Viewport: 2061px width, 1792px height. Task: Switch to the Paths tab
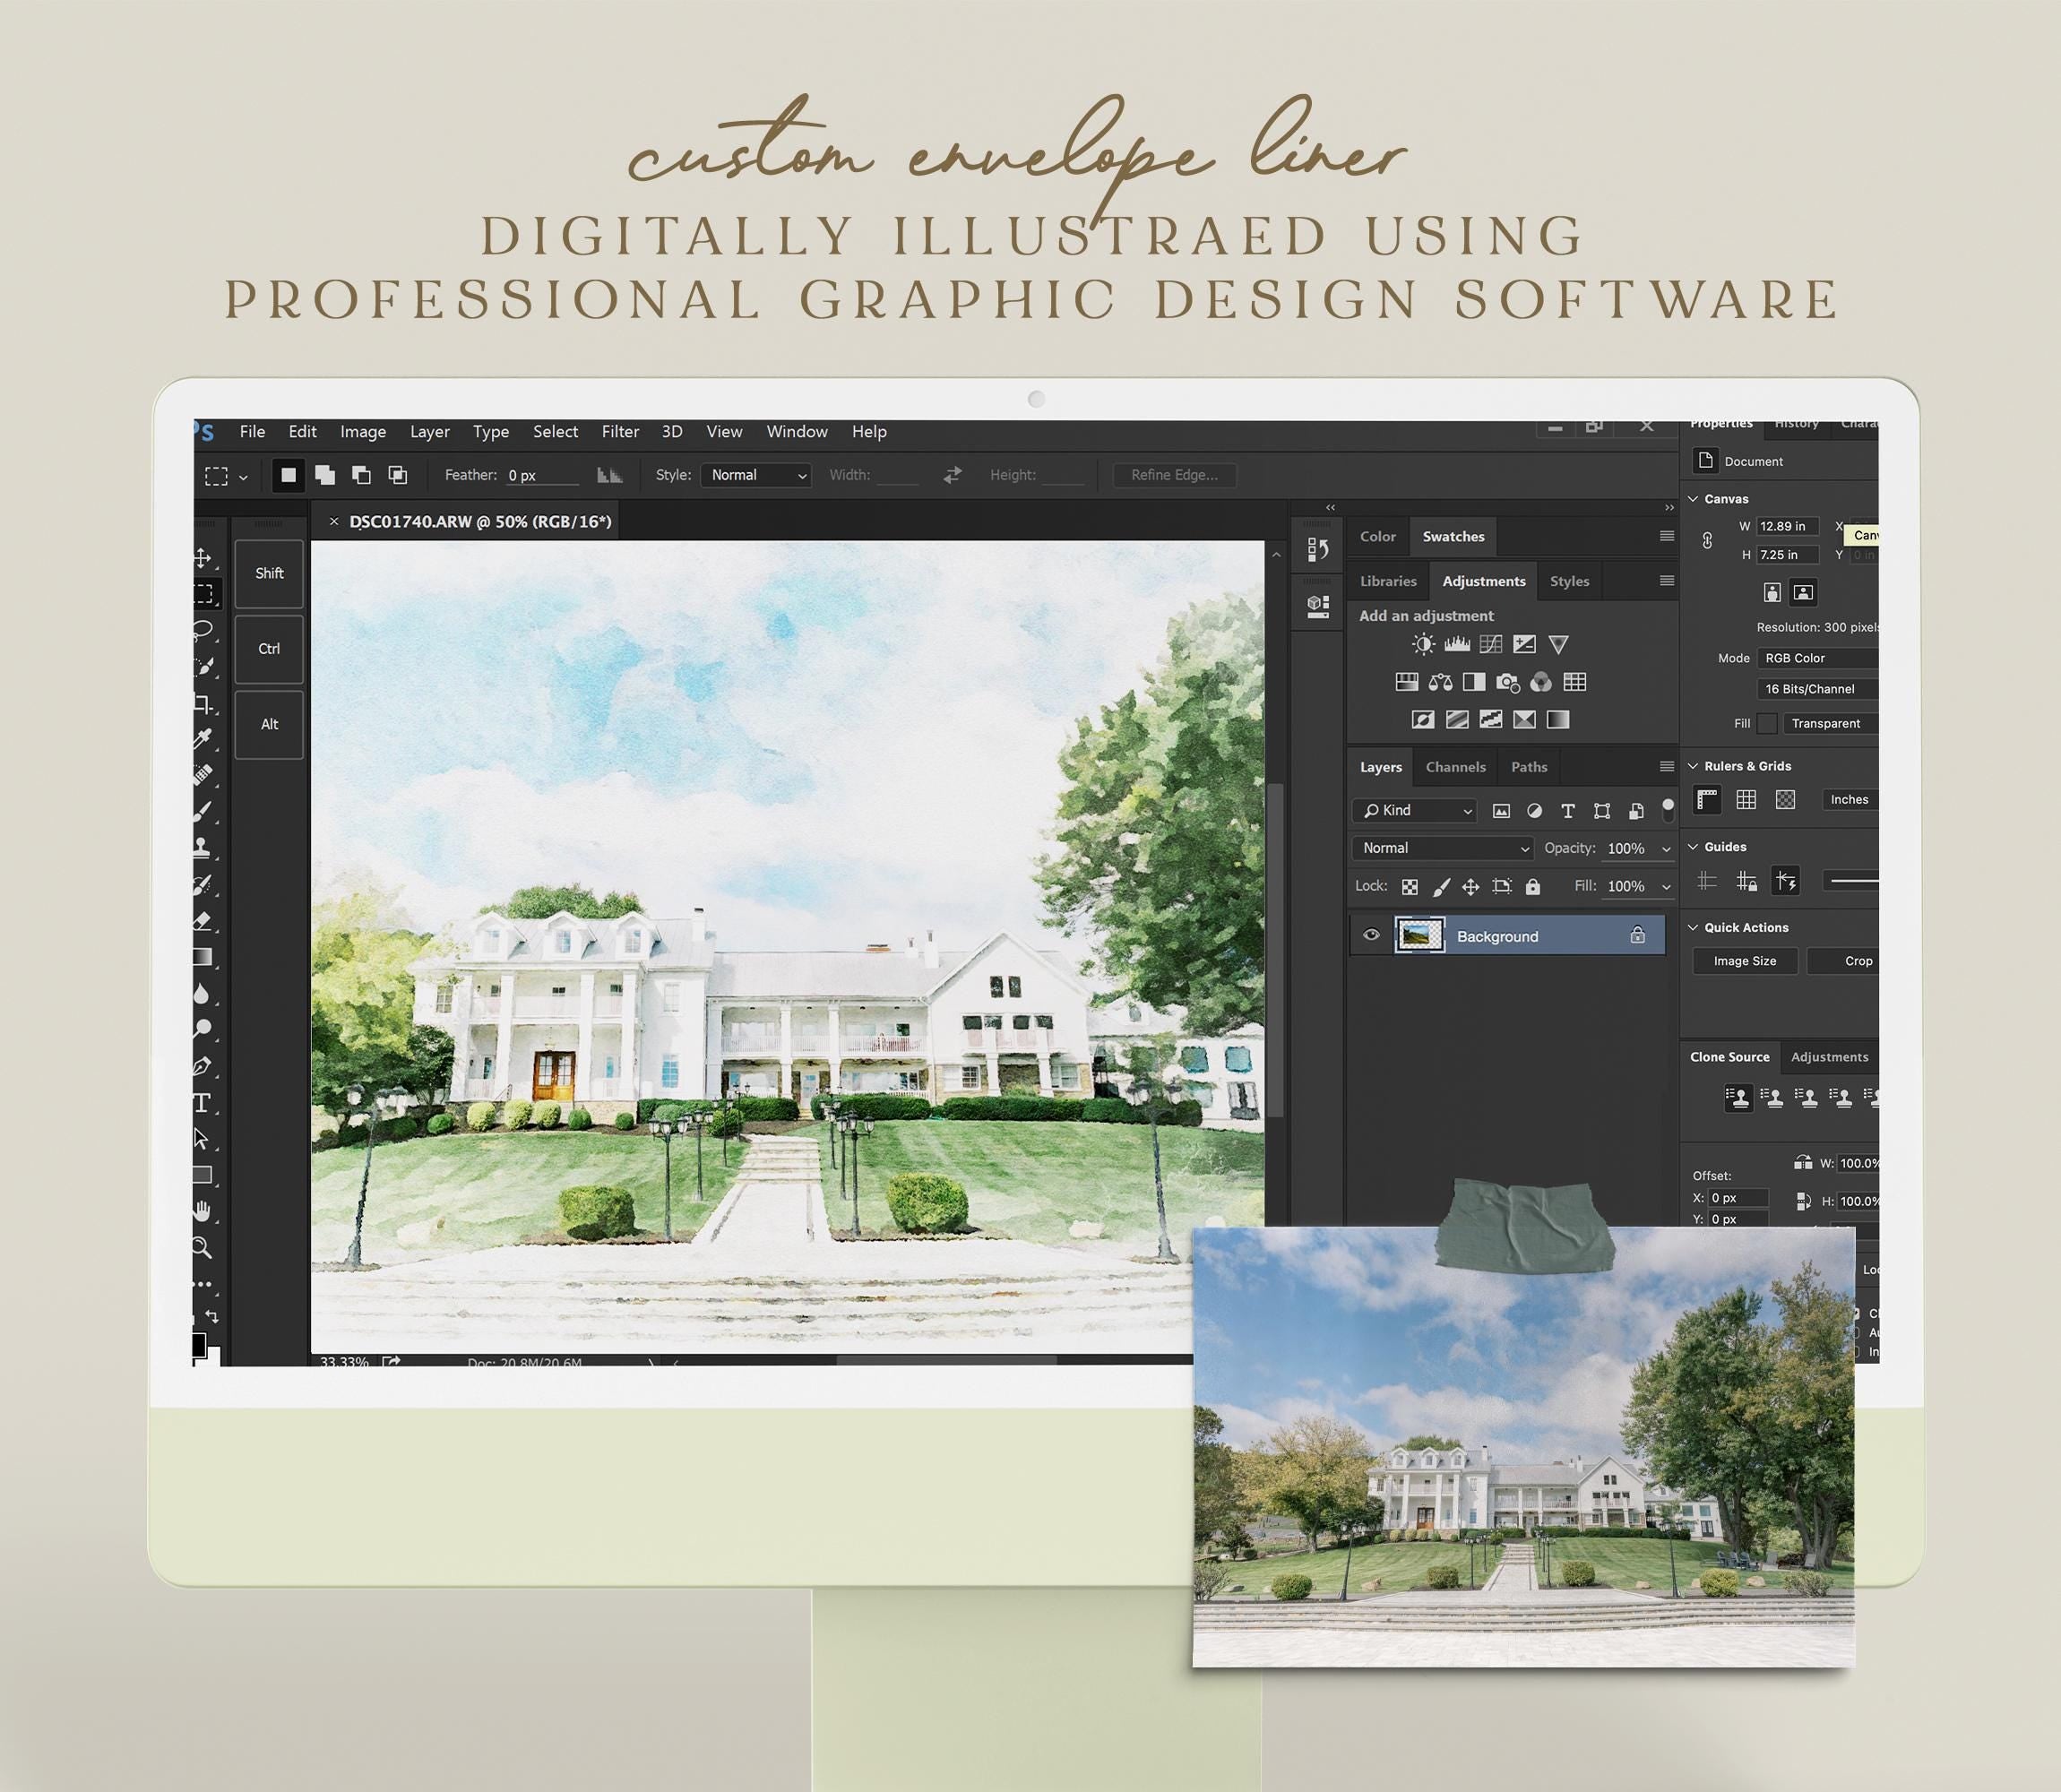(x=1529, y=767)
